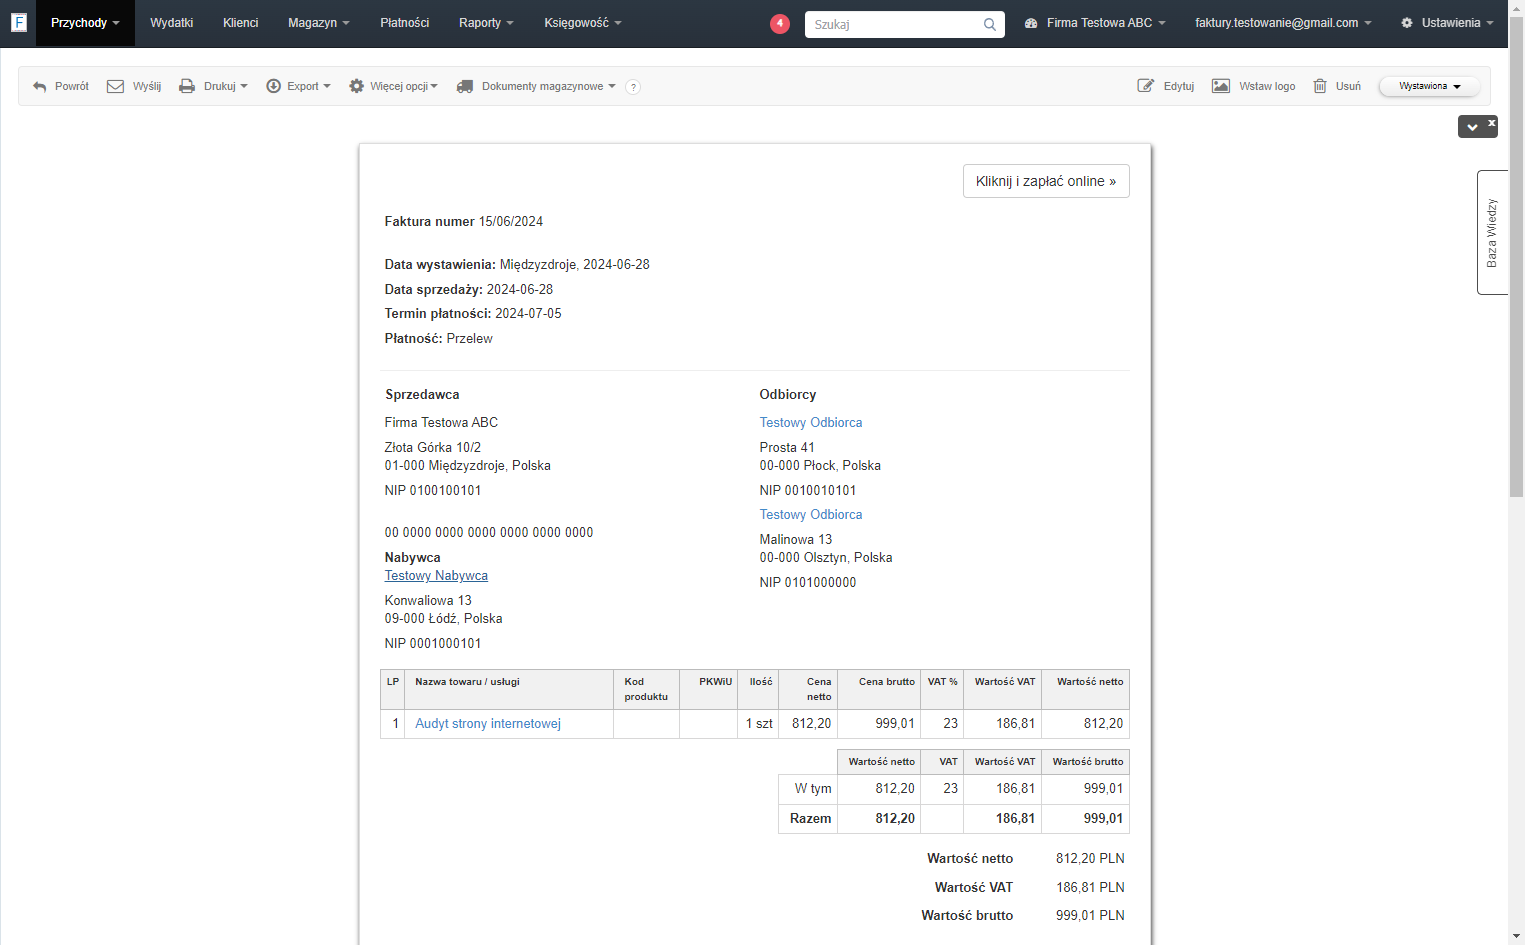The height and width of the screenshot is (945, 1525).
Task: Open the Księgowość dropdown
Action: 583,23
